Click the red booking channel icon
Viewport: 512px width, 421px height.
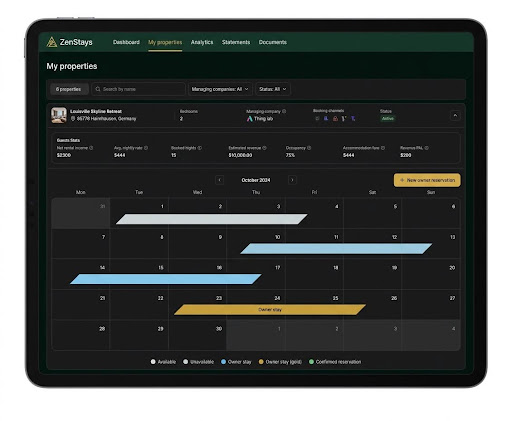pyautogui.click(x=335, y=118)
